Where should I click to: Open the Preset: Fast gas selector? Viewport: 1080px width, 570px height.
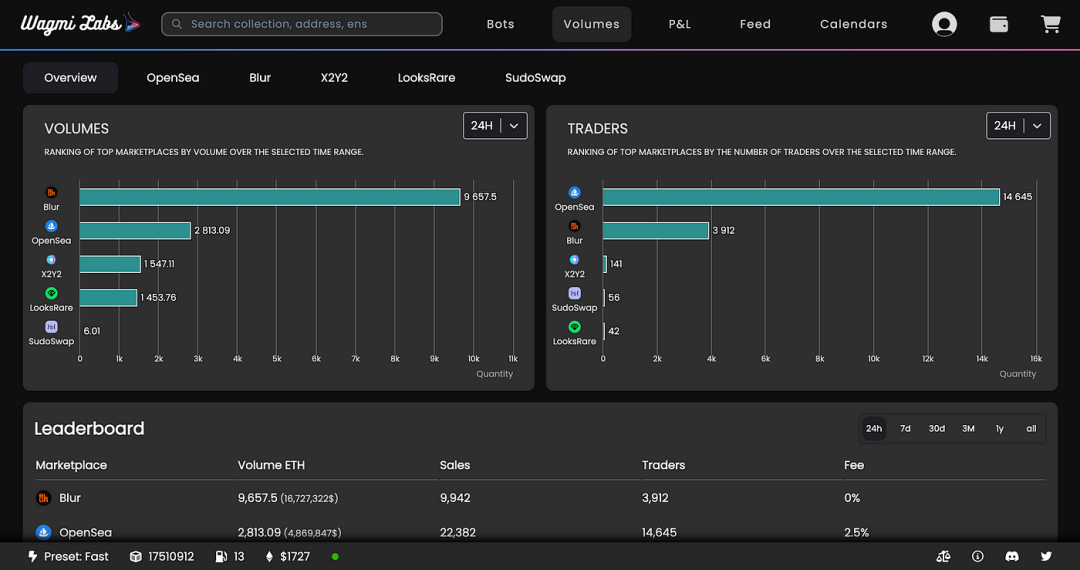click(68, 556)
